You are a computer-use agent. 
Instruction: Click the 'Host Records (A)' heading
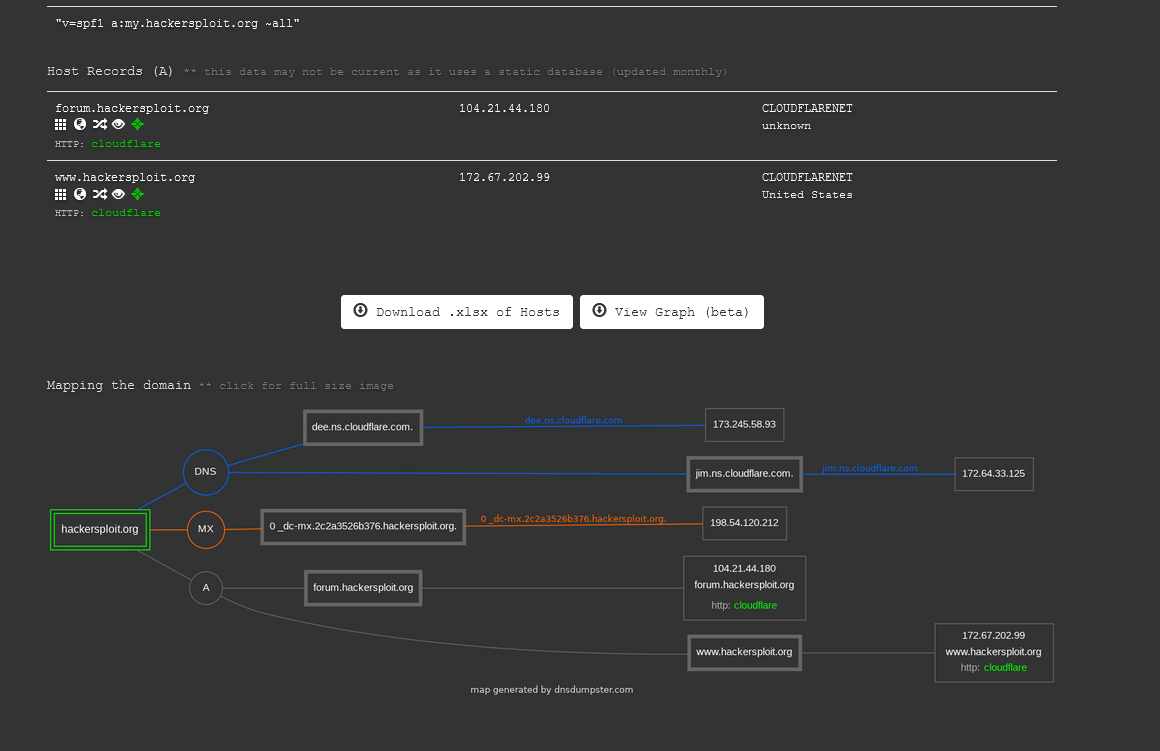pos(109,71)
